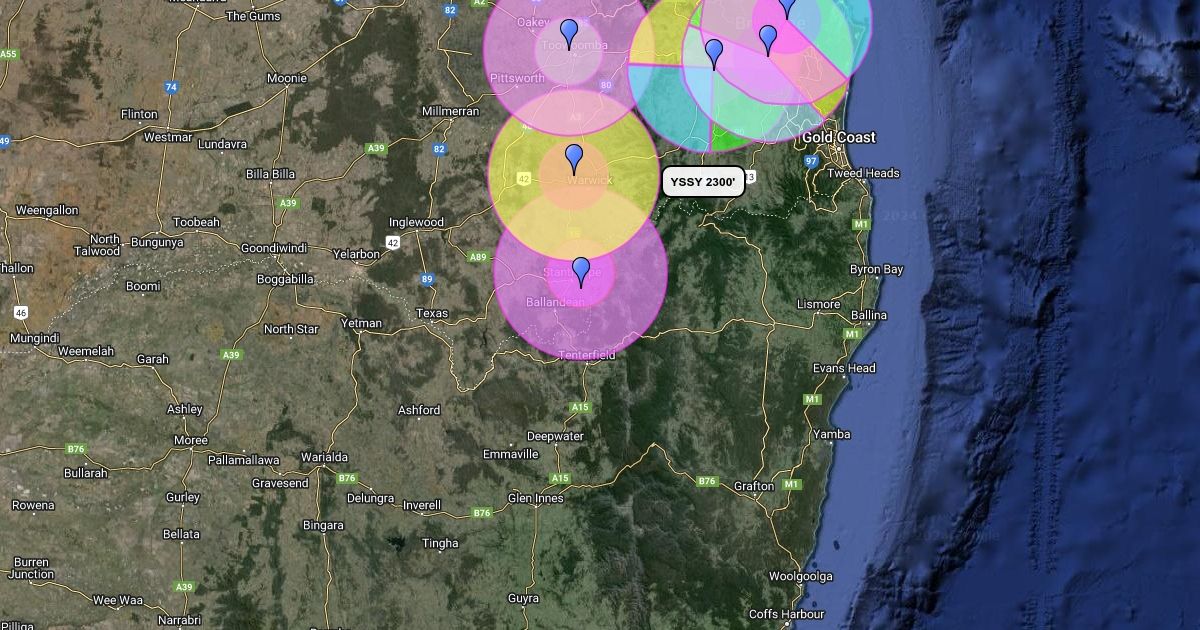Image resolution: width=1200 pixels, height=630 pixels.
Task: Click the route 97 shield below Gold Coast
Action: coord(811,161)
